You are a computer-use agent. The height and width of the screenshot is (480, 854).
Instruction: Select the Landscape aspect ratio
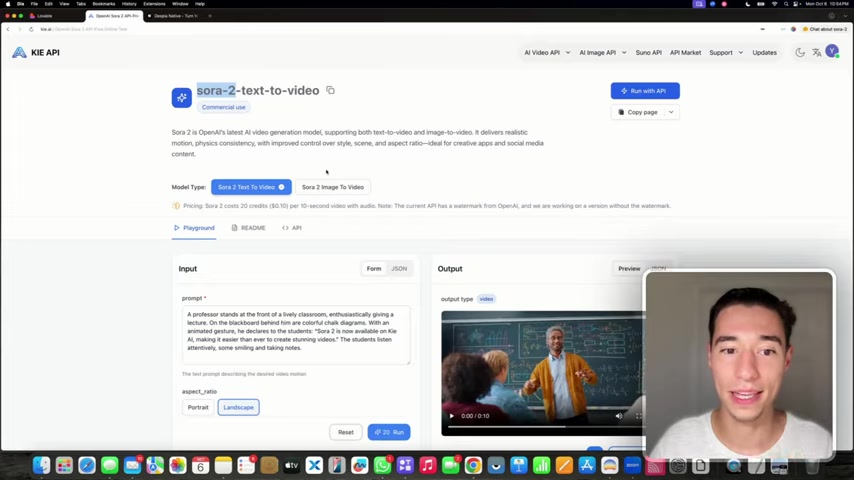[238, 407]
